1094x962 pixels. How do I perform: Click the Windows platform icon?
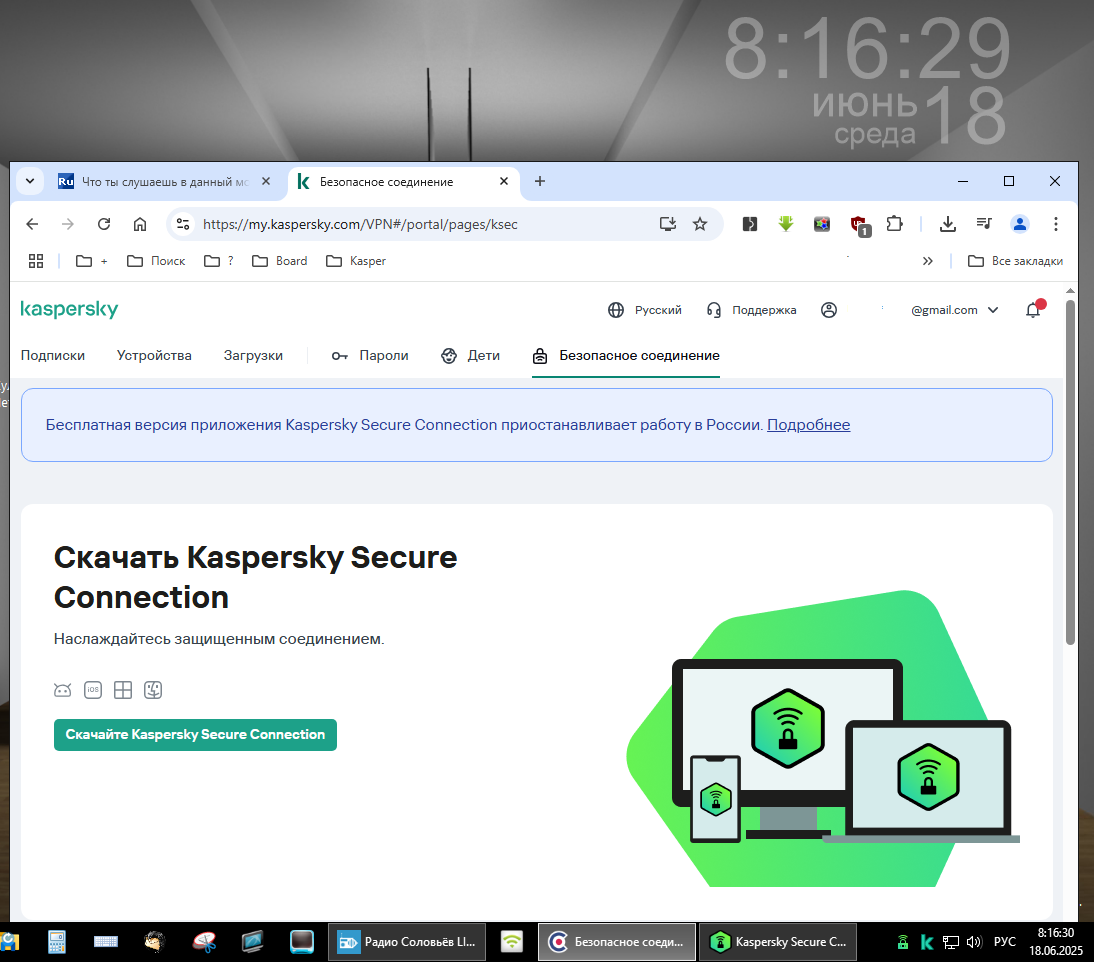point(123,690)
